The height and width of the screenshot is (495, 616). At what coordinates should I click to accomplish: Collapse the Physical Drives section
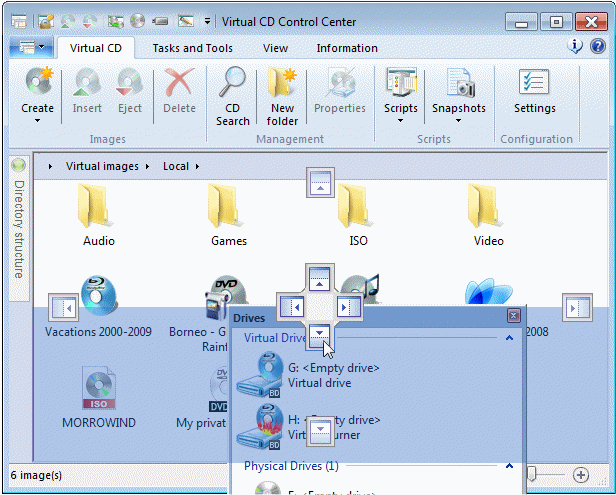(509, 466)
